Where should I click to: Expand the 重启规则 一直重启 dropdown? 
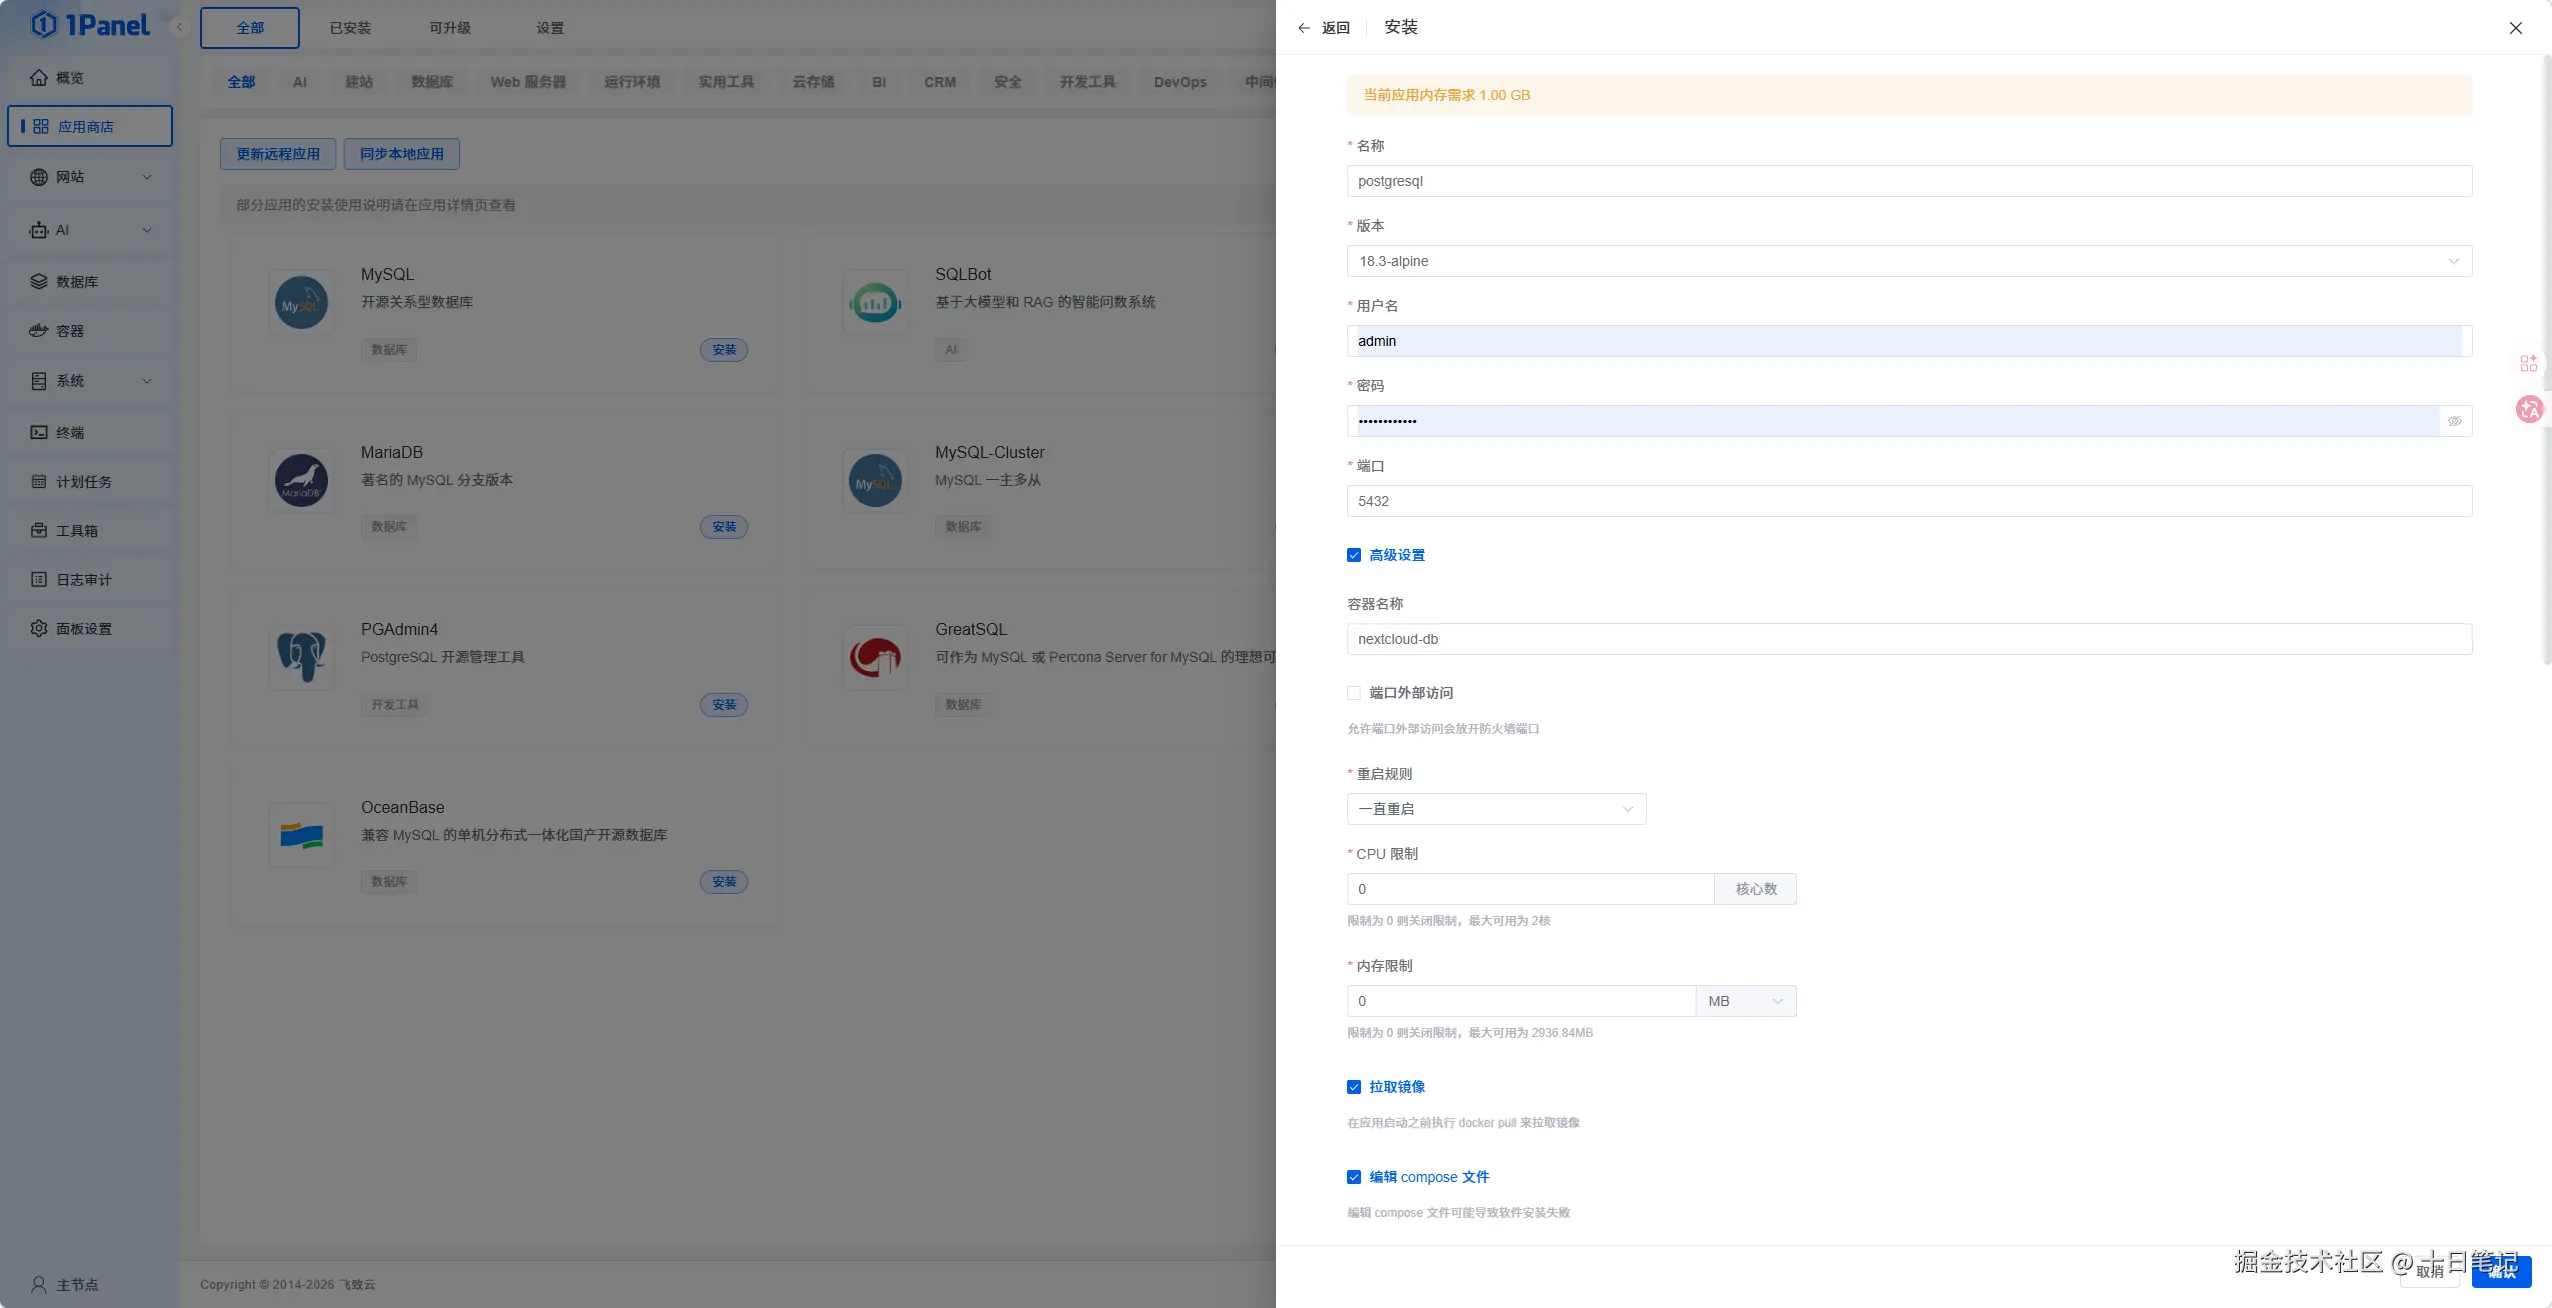[1496, 809]
